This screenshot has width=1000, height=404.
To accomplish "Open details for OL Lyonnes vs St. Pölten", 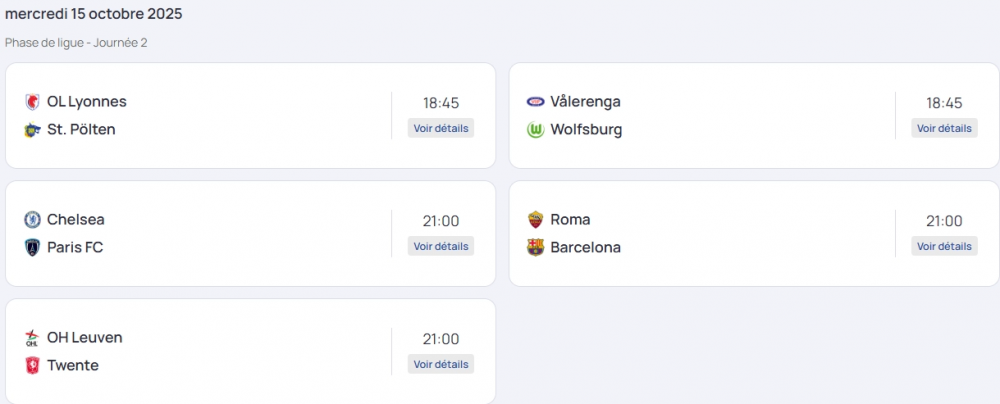I will pyautogui.click(x=441, y=128).
